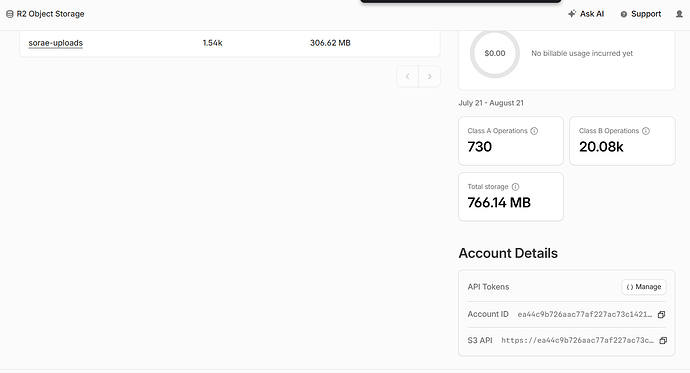
Task: Show info for Total storage
Action: click(x=515, y=187)
